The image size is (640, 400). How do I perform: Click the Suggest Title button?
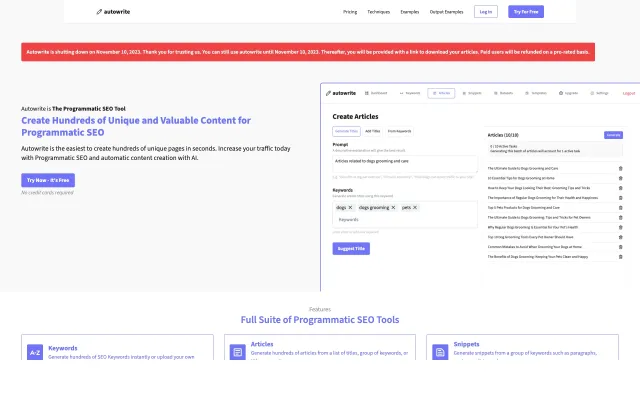352,248
